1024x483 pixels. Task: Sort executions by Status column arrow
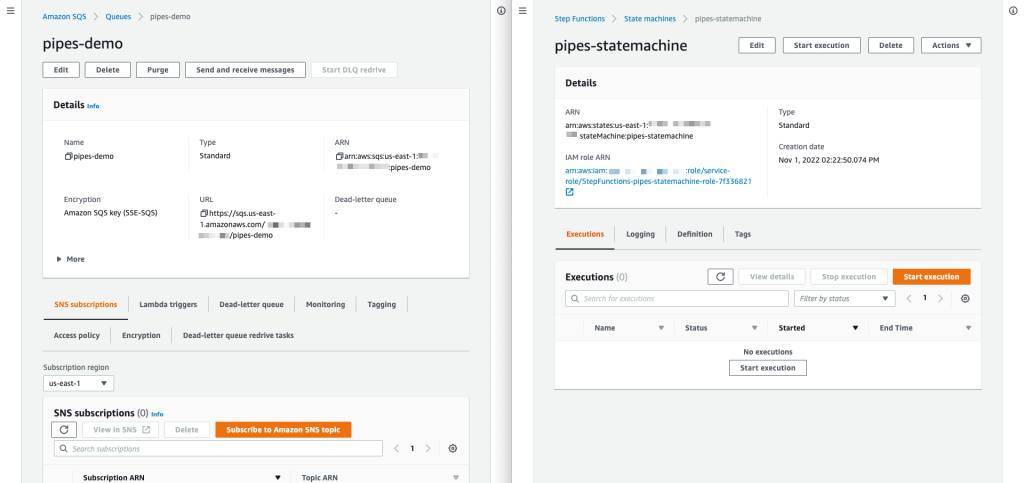pyautogui.click(x=754, y=328)
